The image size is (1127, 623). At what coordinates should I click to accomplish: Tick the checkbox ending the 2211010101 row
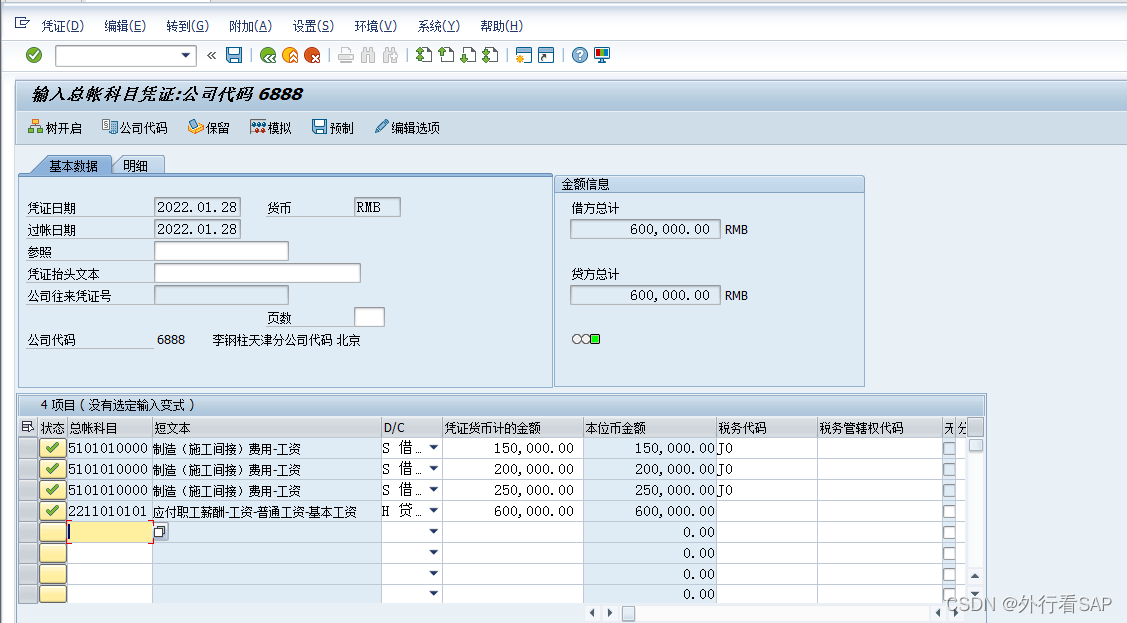click(x=949, y=512)
